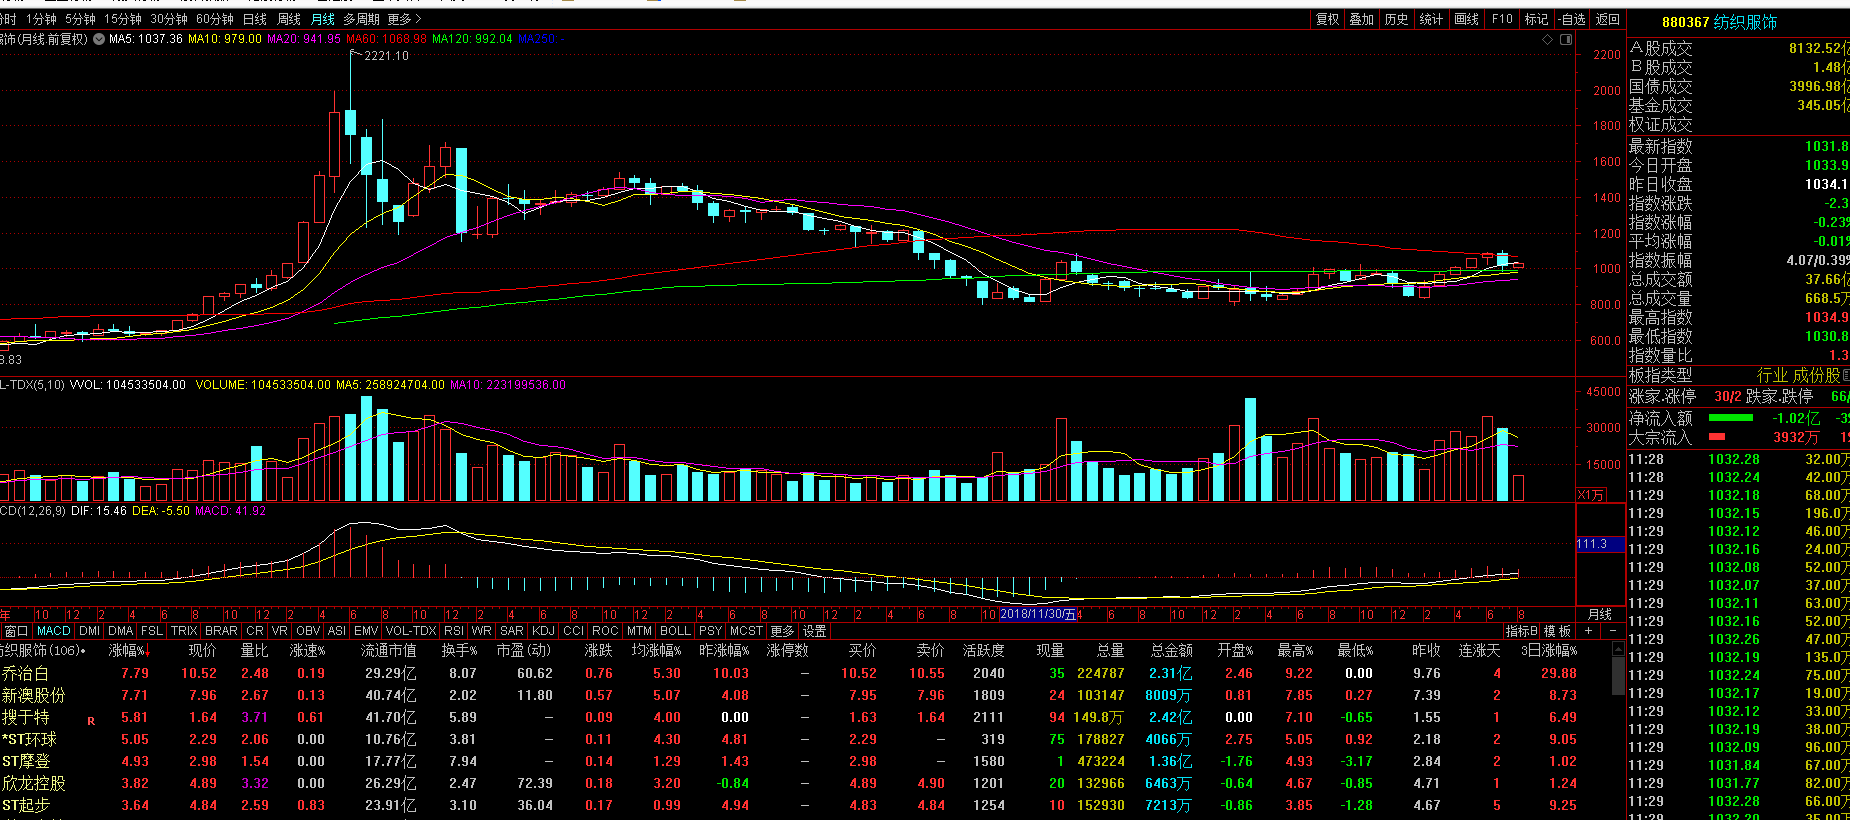Click the 叠加 overlay button

(x=1361, y=19)
